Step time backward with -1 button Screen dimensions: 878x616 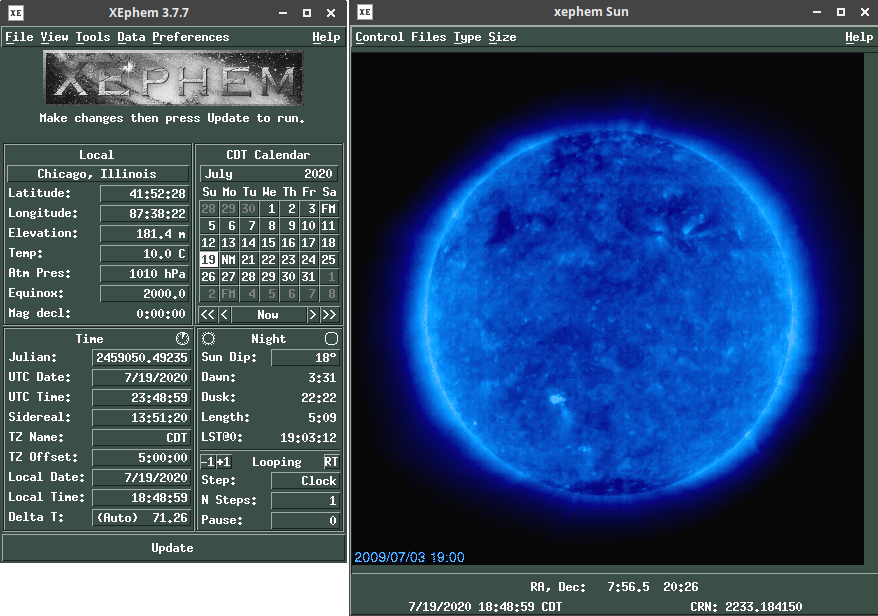pos(207,462)
